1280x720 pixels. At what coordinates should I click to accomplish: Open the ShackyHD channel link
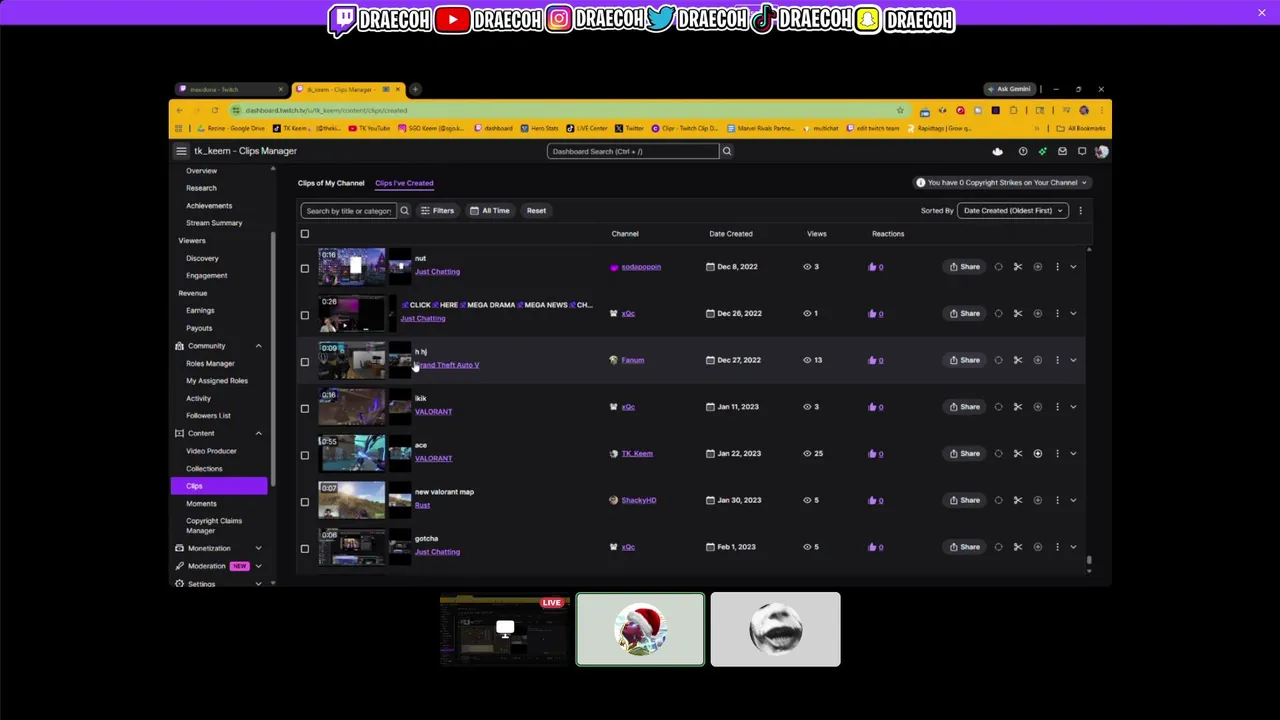639,500
